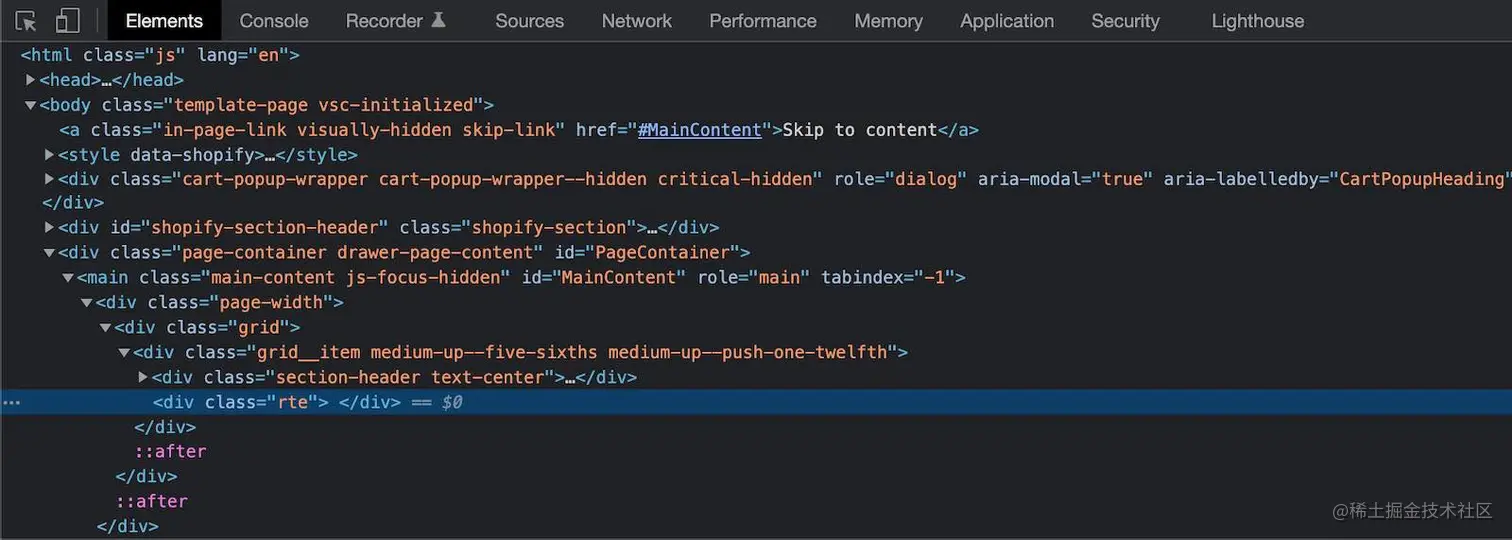Select the html class js row
This screenshot has height=540, width=1512.
tap(756, 55)
